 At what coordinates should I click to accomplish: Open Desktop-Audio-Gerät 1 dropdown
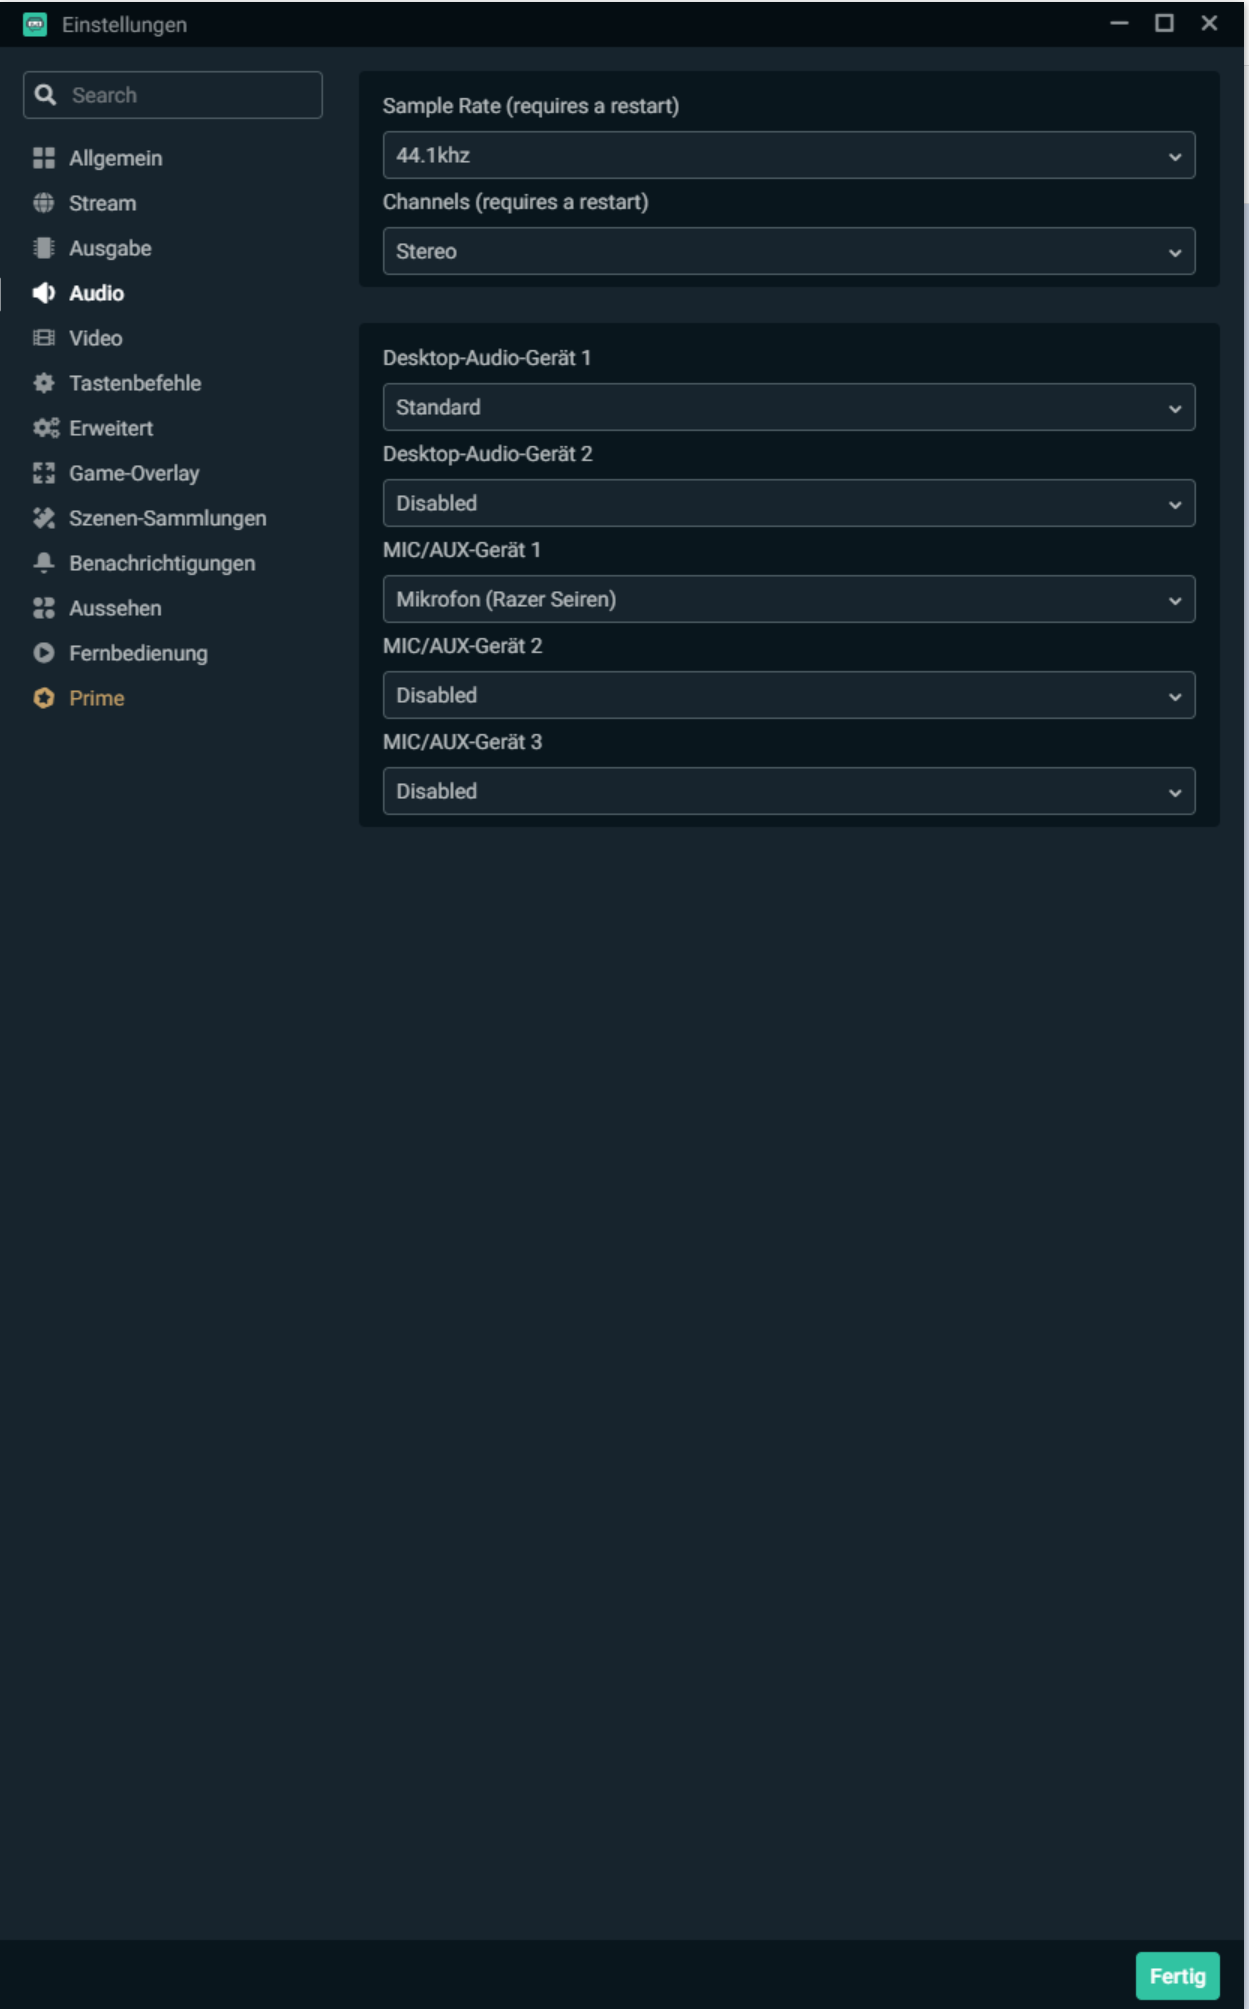pos(788,407)
